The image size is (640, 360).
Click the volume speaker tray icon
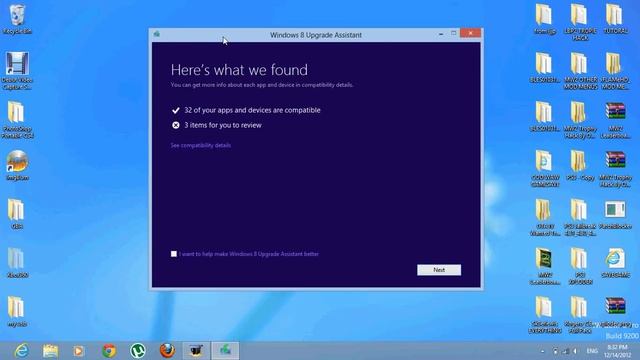[575, 351]
